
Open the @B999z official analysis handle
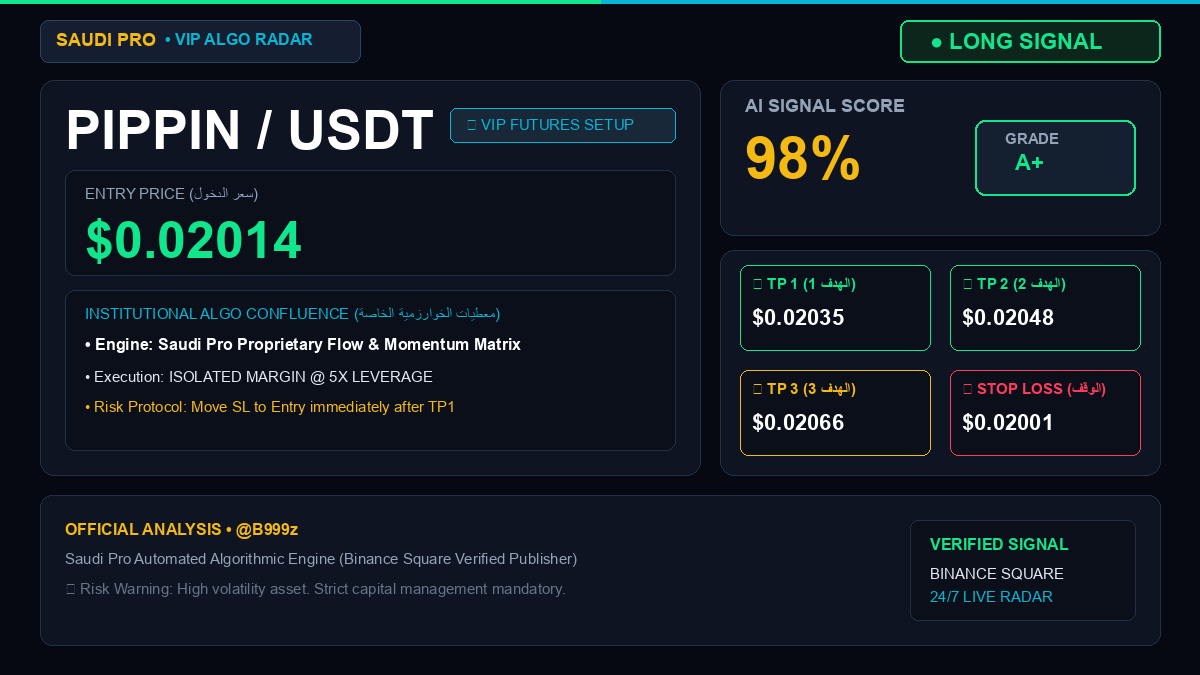click(267, 529)
